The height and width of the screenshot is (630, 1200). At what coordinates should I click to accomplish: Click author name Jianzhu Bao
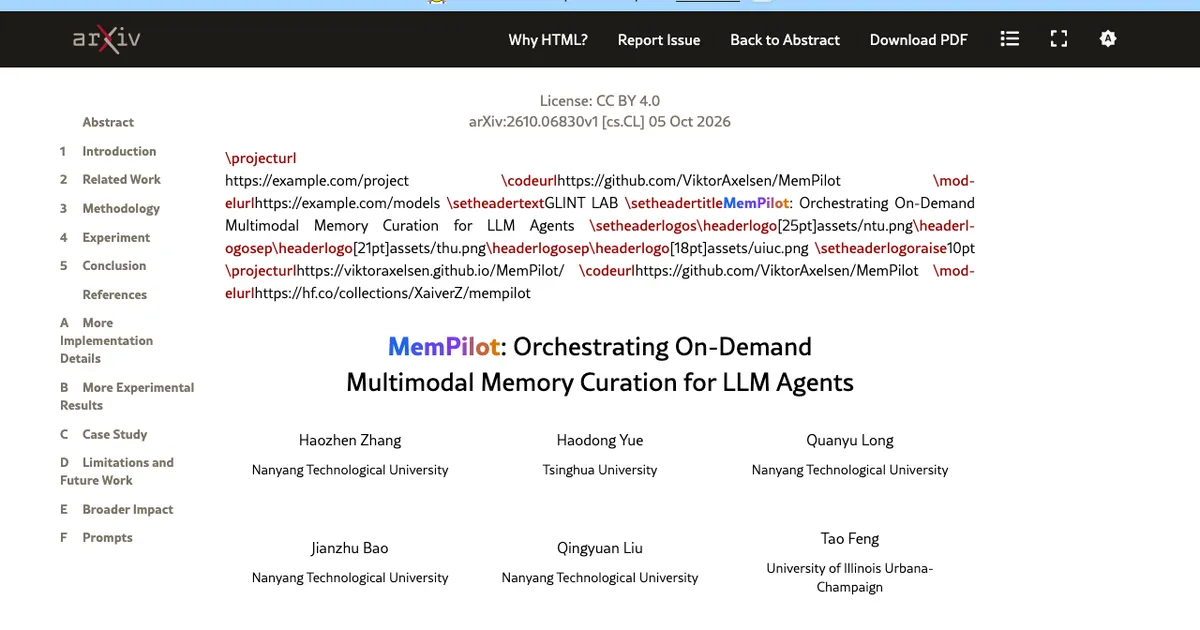pos(350,548)
